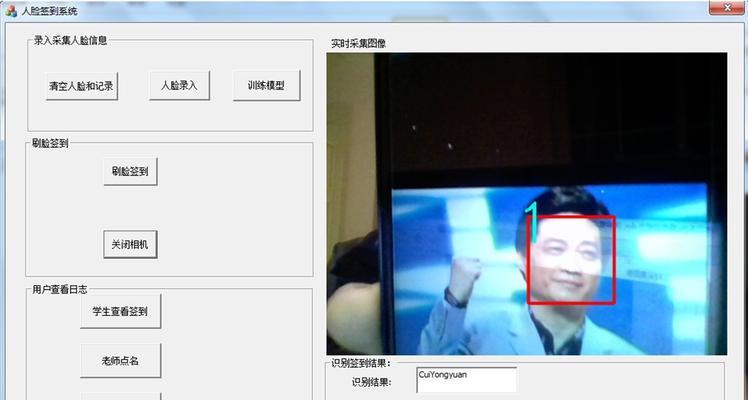Click the 识别结果: label
The image size is (748, 400).
[x=372, y=382]
